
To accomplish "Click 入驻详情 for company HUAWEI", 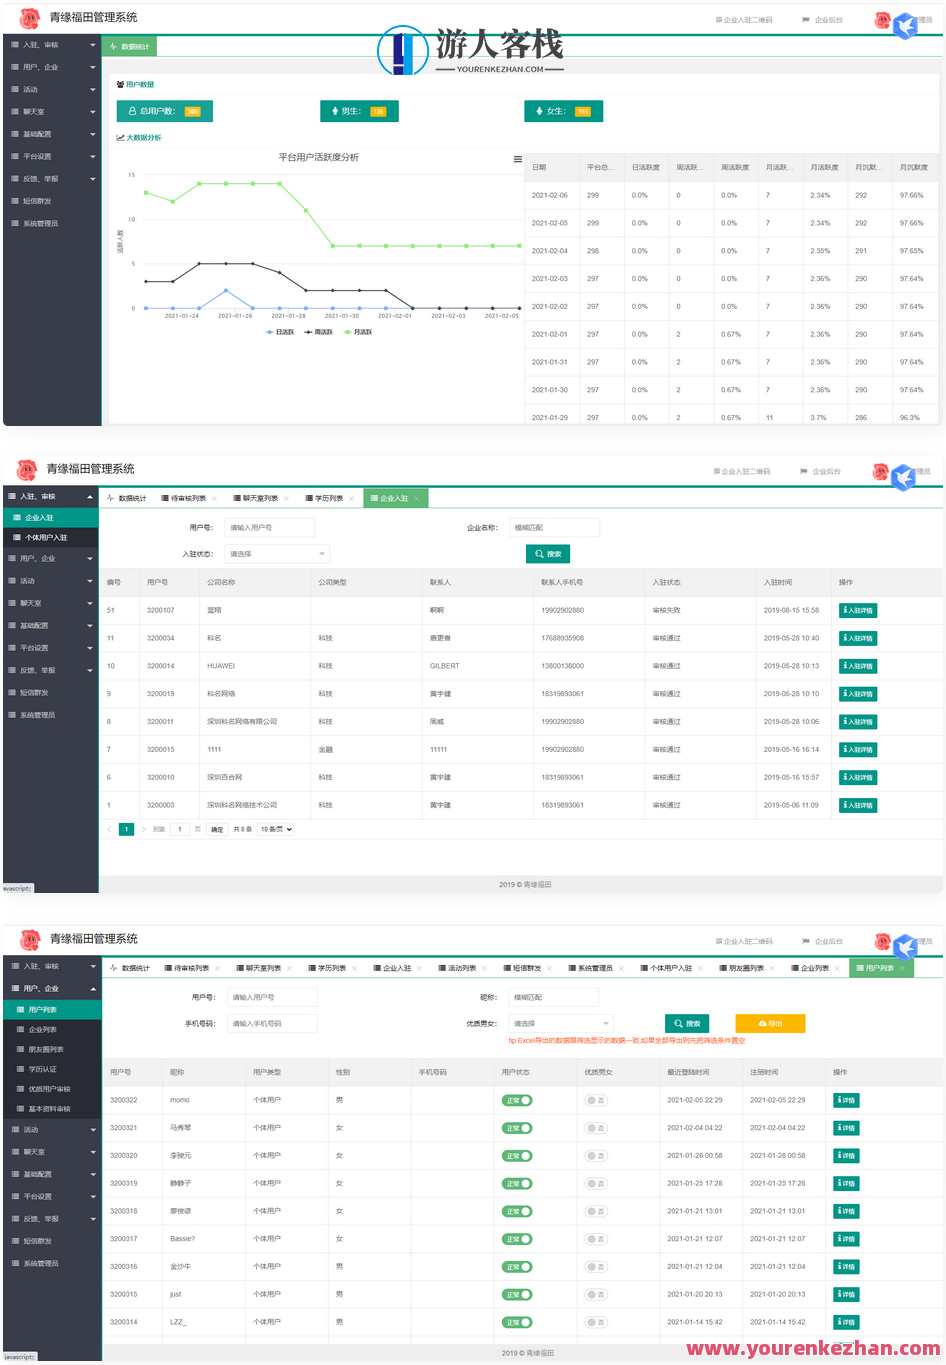I will pos(857,666).
